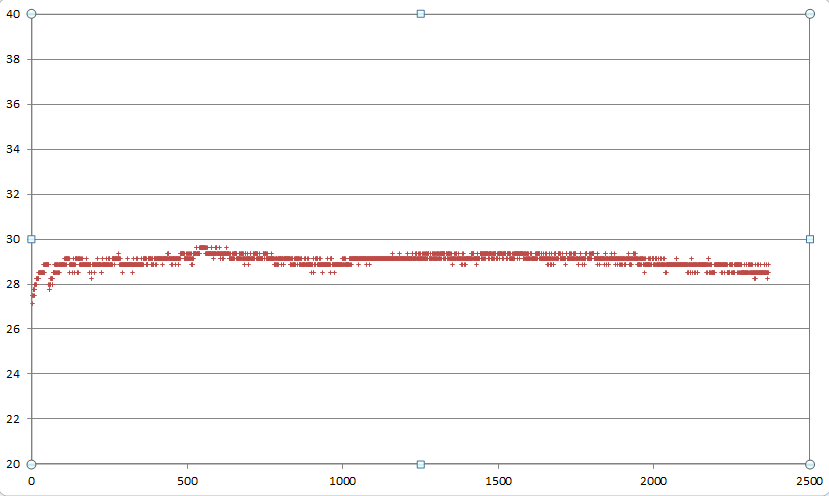Click the x-axis label 1000
Screen dimensions: 829x496
point(343,481)
